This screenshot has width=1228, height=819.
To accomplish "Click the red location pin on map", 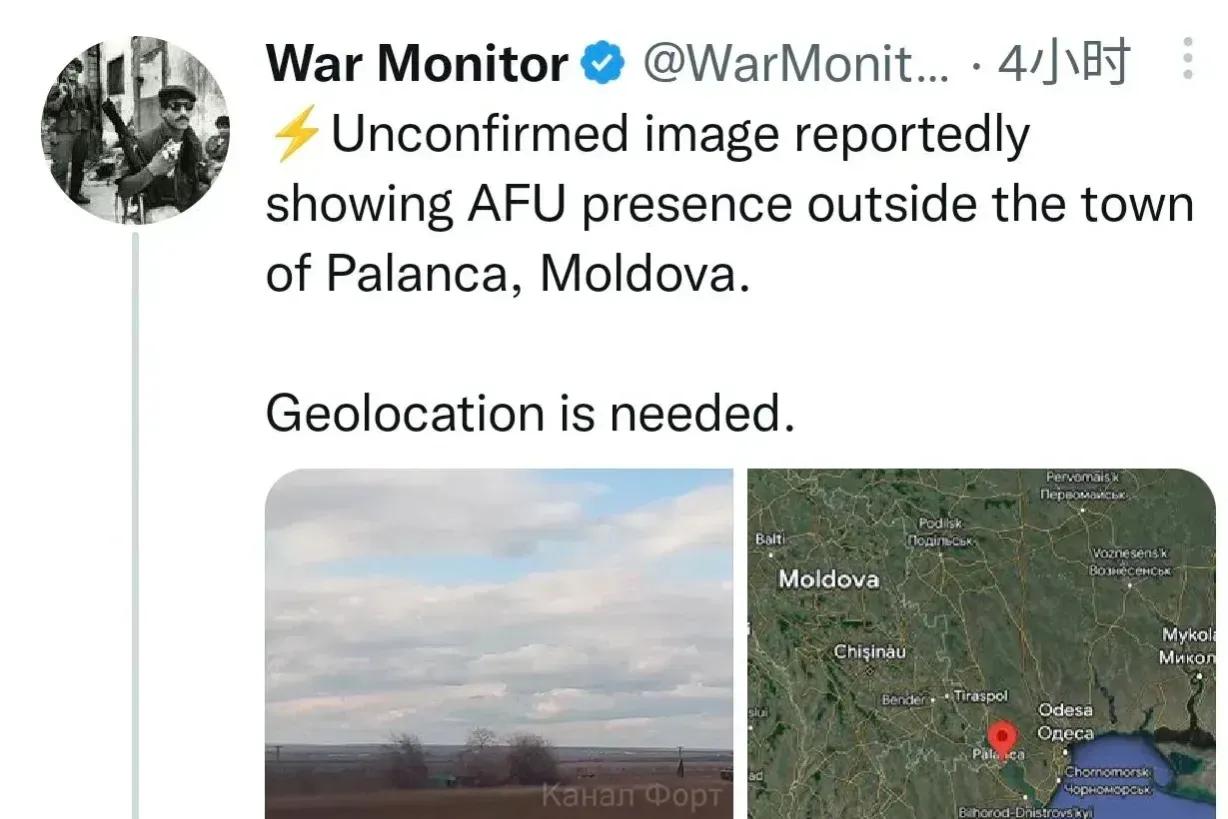I will click(1002, 738).
